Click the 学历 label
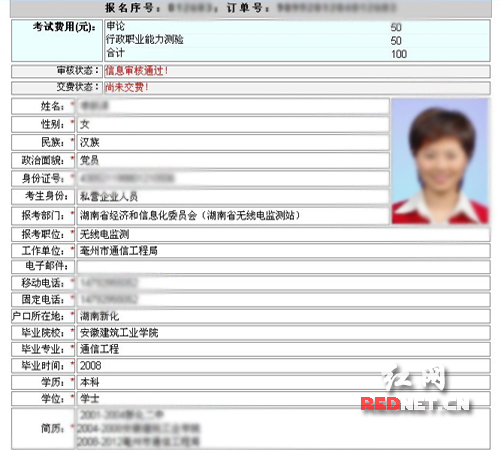This screenshot has height=450, width=500. 53,382
